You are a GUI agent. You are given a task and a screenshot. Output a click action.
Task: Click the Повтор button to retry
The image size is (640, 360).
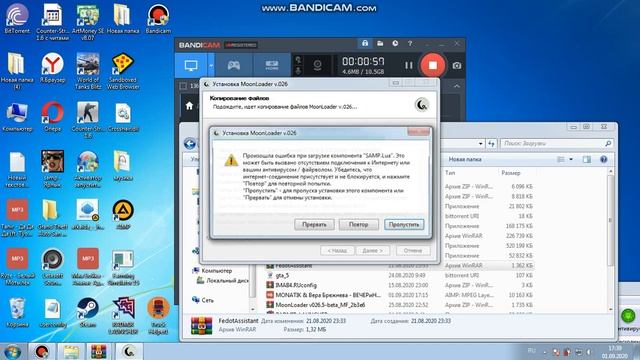pyautogui.click(x=358, y=224)
